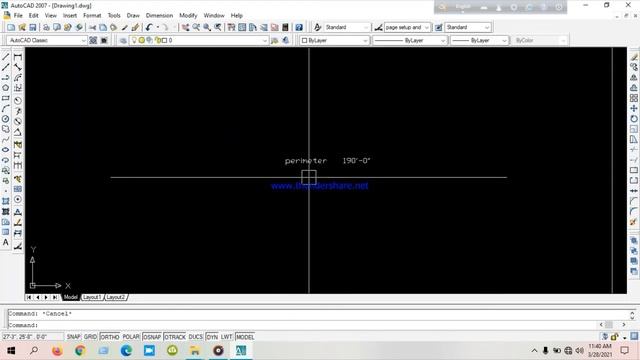Select the Polygon draw tool
Screen dimensions: 640x360
point(6,88)
